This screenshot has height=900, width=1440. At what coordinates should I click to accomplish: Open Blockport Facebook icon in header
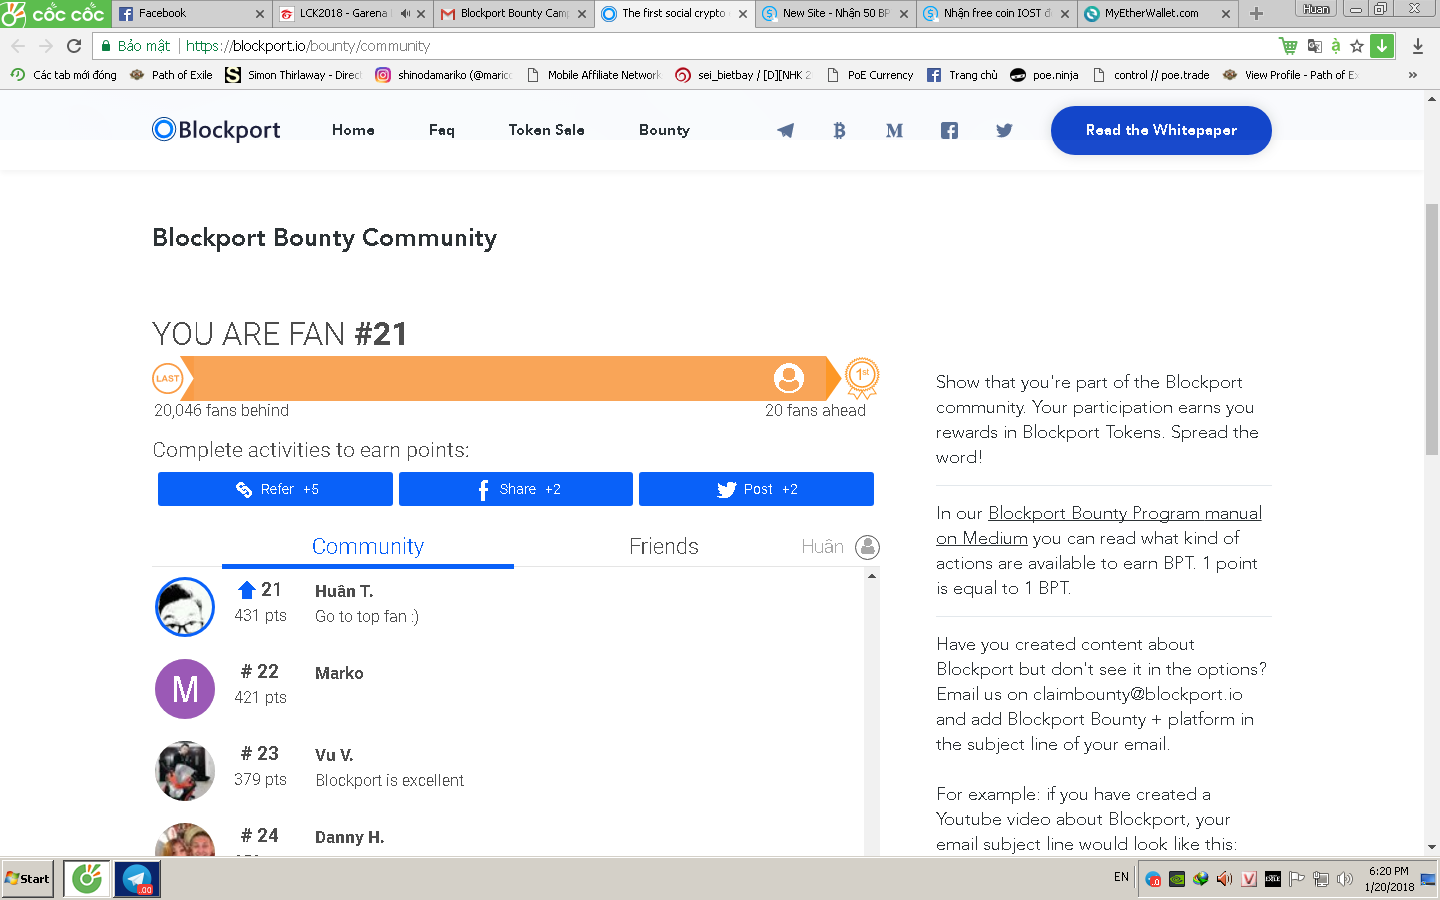click(949, 131)
